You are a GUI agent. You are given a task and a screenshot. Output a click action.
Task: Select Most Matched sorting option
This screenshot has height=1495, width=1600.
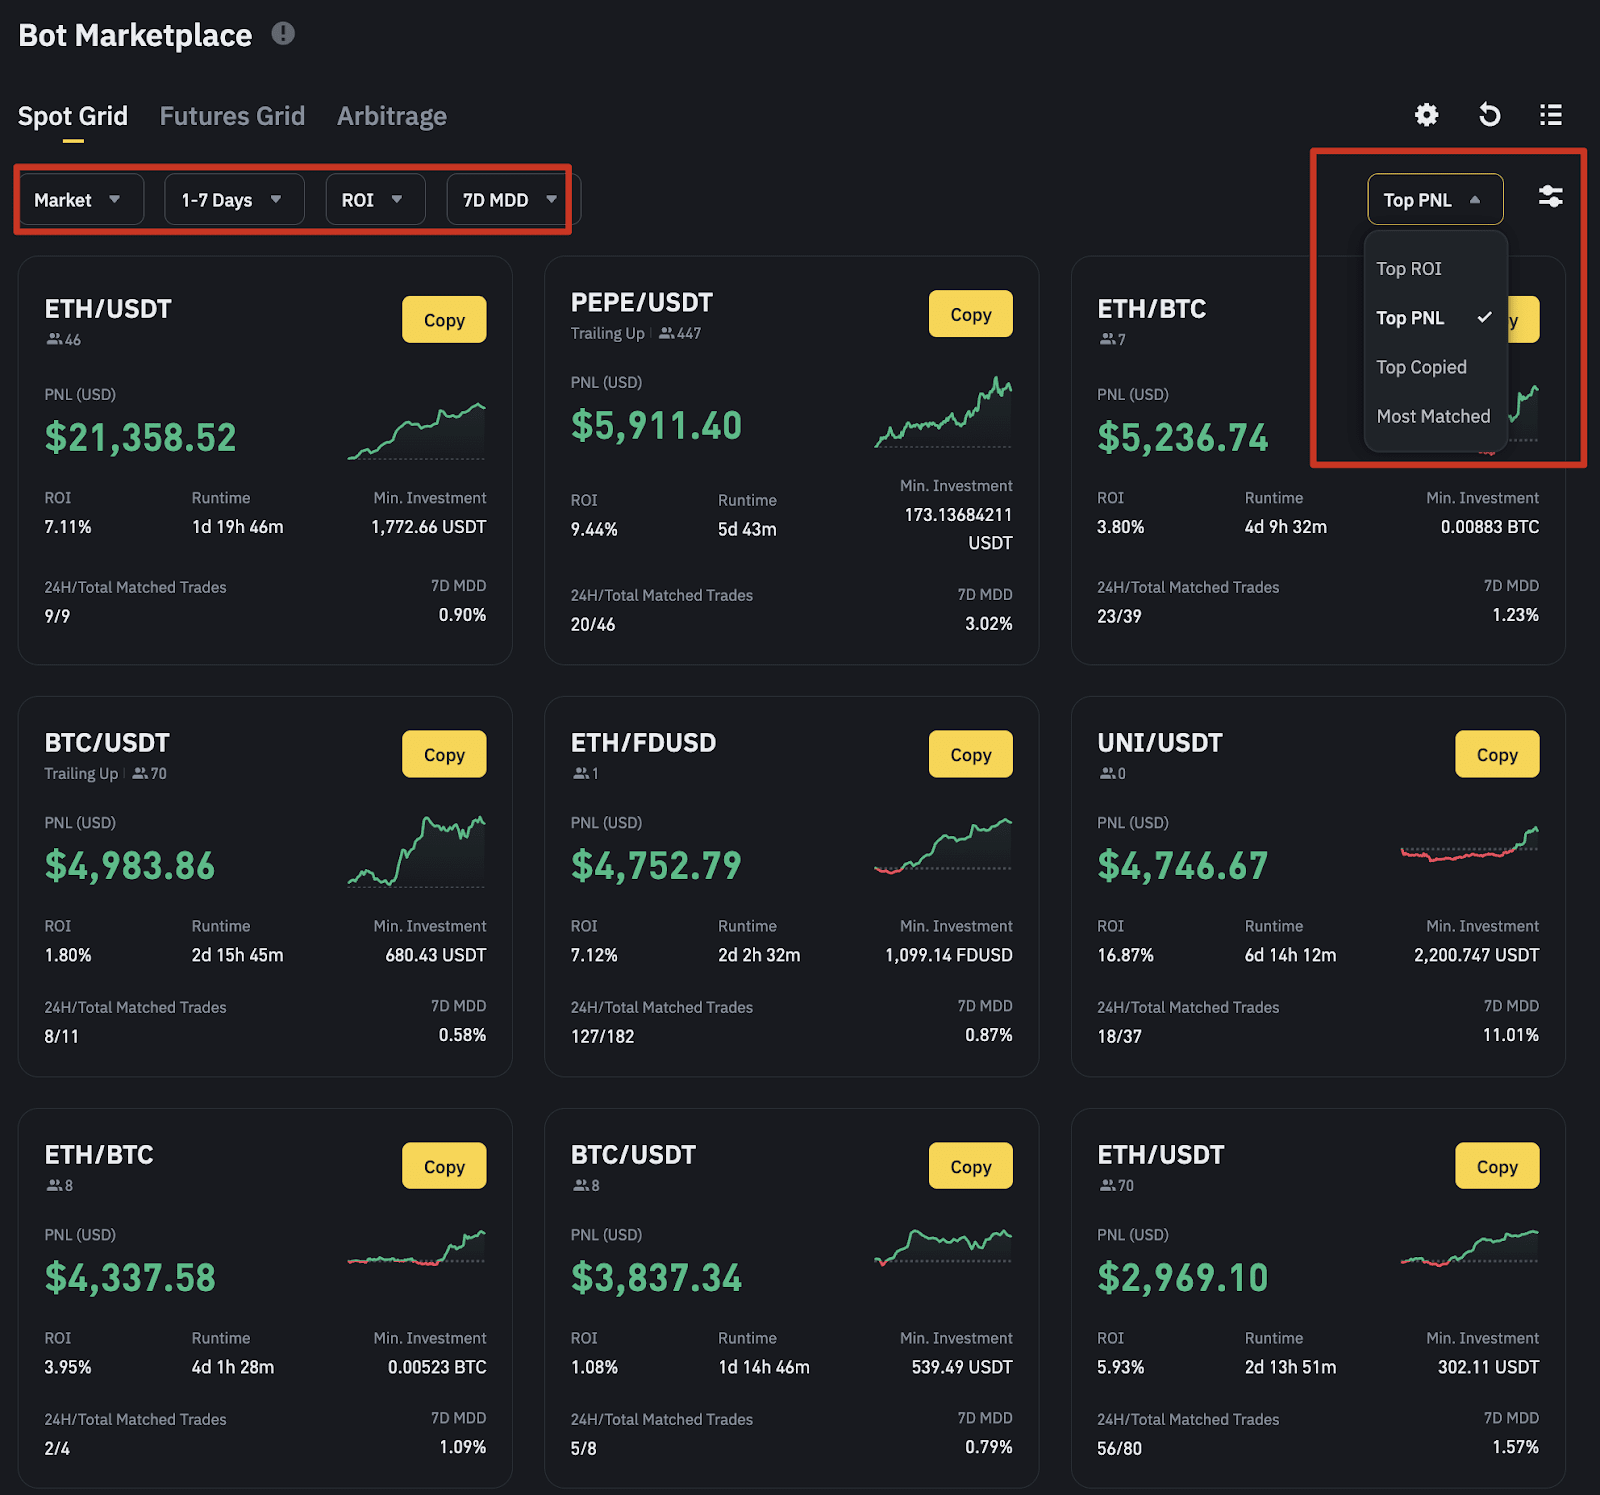(1433, 416)
